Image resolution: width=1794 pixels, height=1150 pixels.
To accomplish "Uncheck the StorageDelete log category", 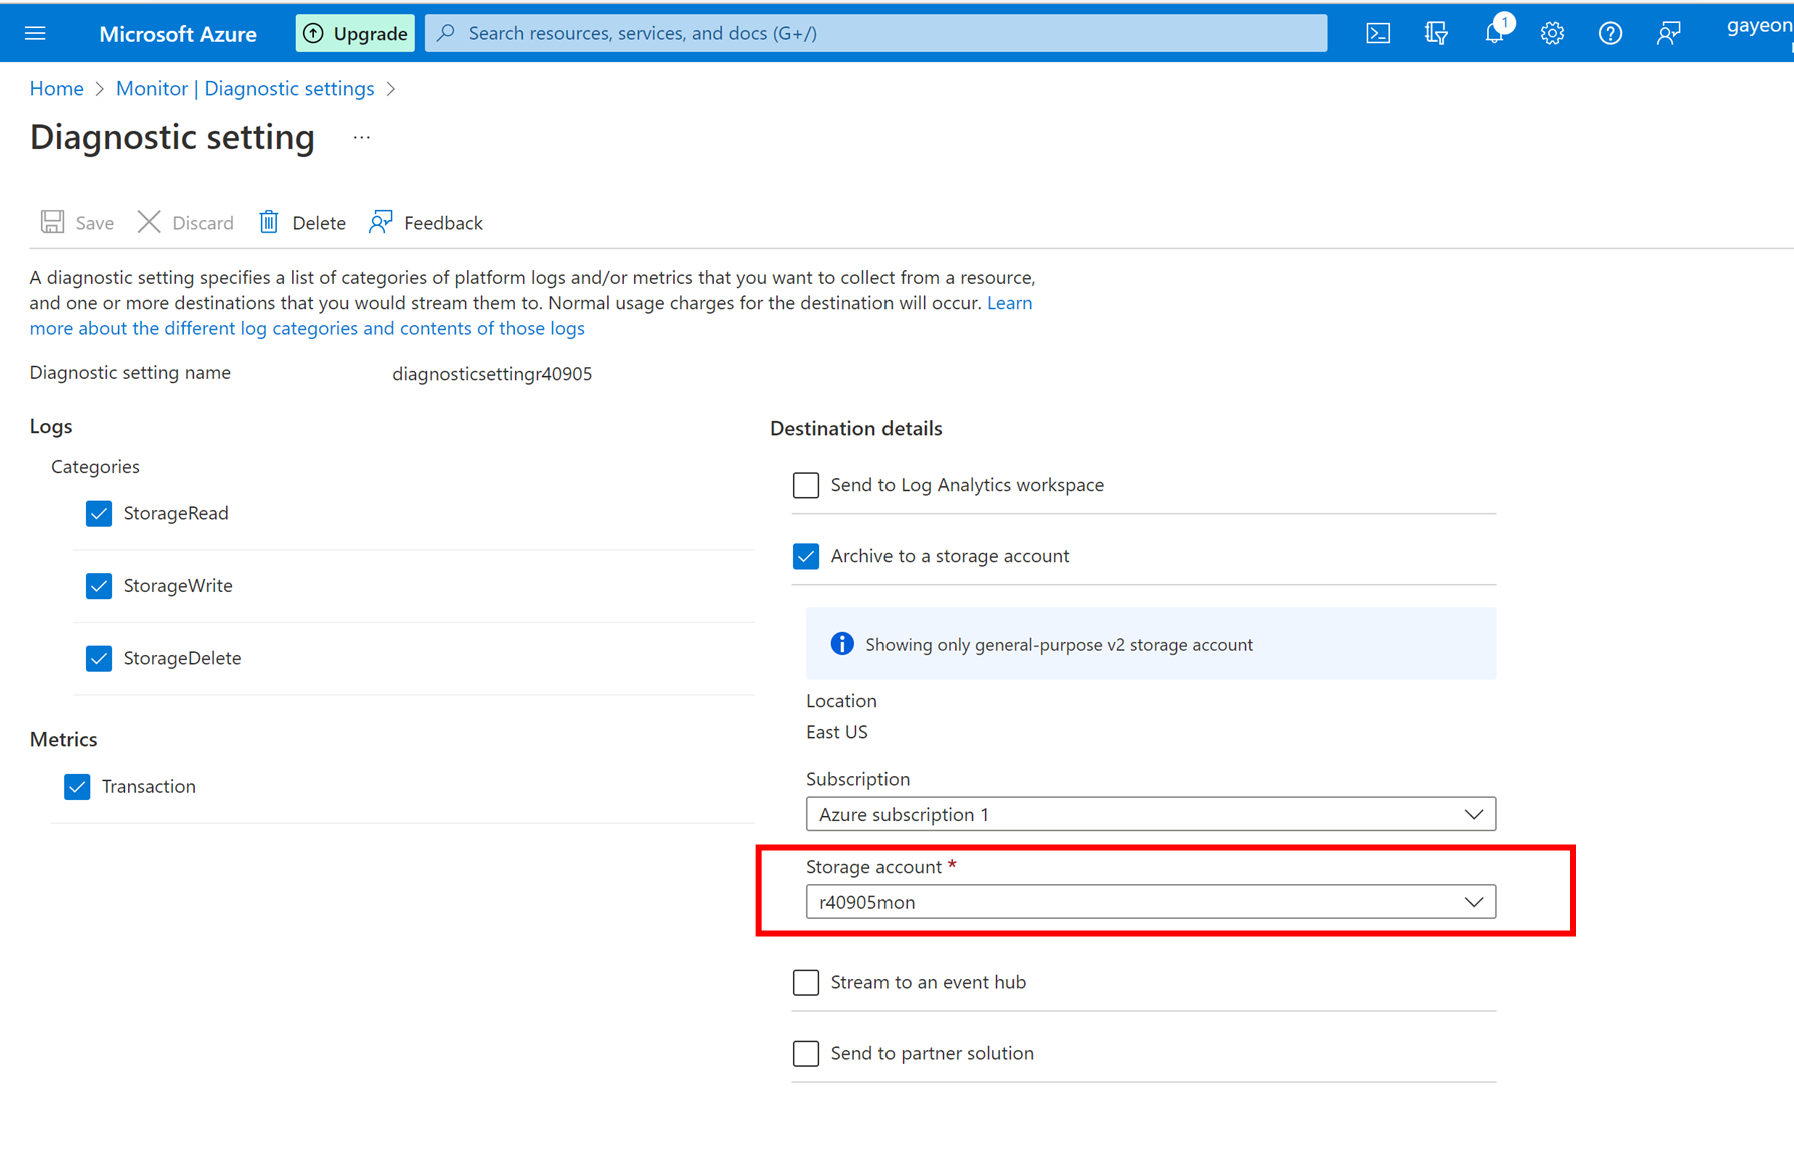I will (99, 658).
